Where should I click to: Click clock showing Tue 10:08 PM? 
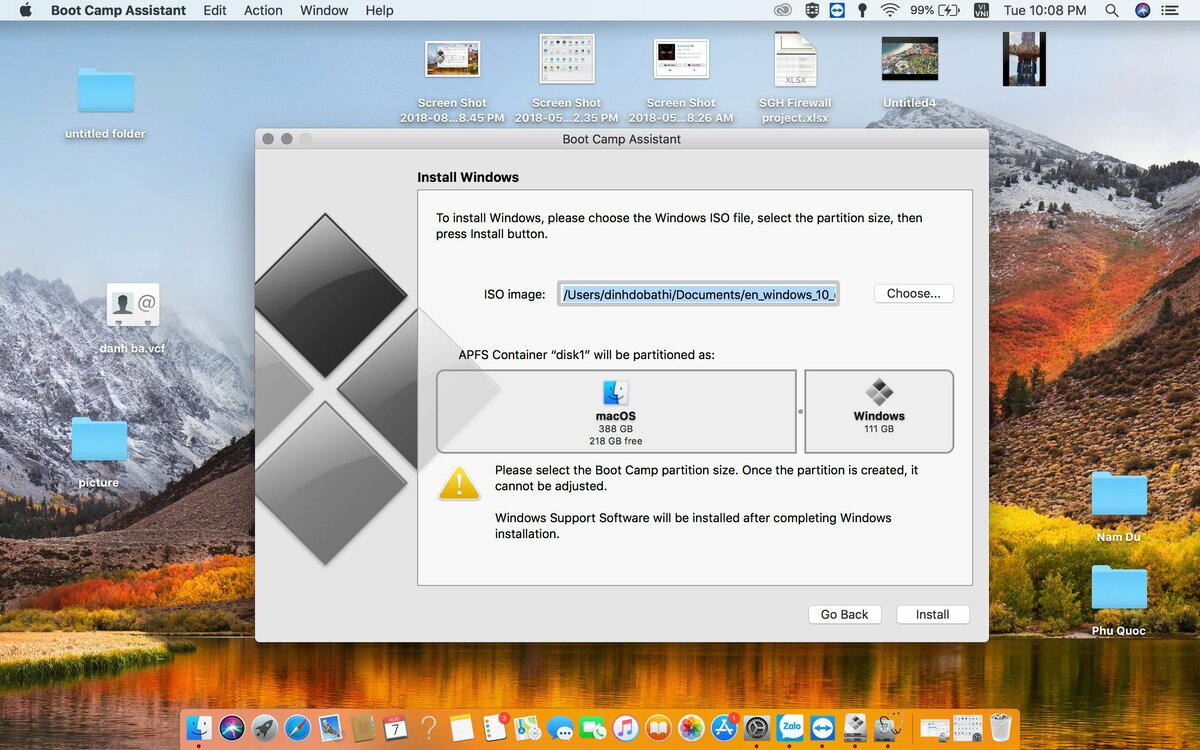tap(1045, 10)
